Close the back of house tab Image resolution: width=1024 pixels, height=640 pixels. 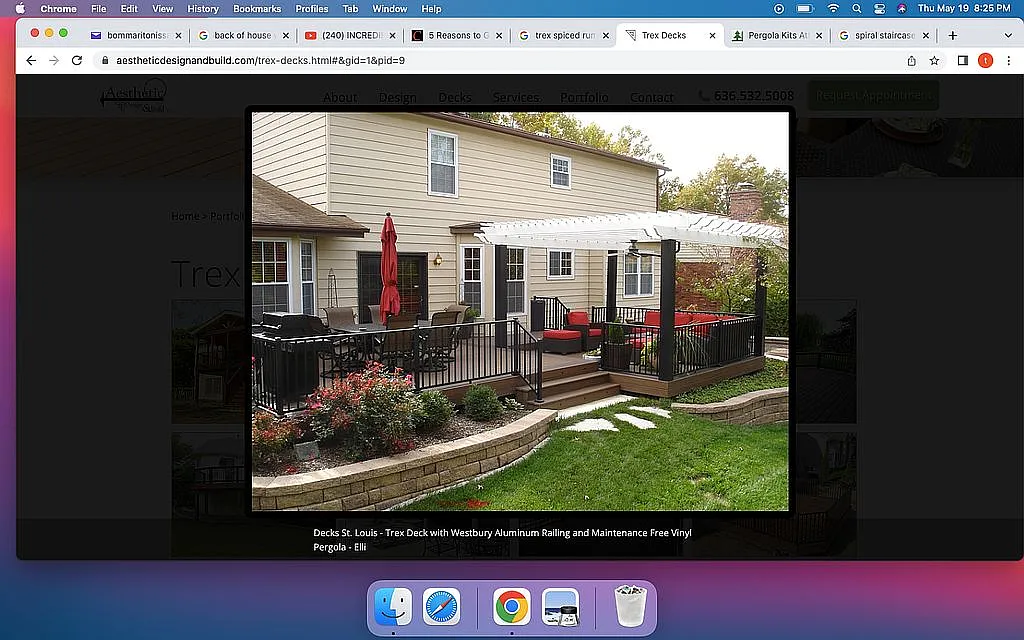click(285, 35)
